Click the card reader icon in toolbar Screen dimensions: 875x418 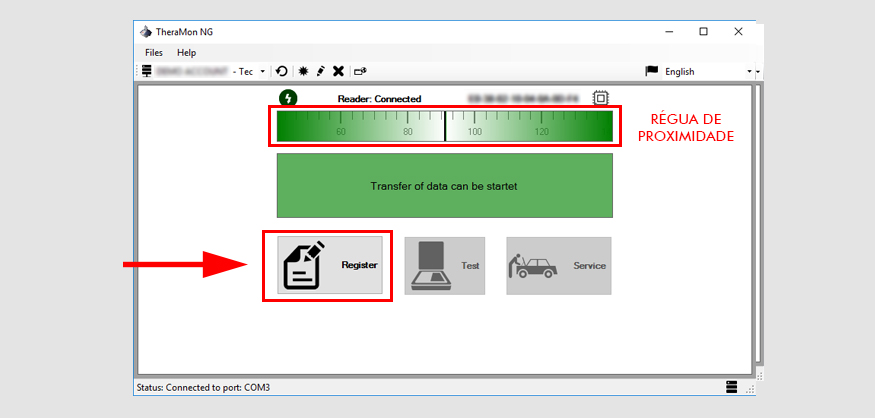tap(360, 71)
